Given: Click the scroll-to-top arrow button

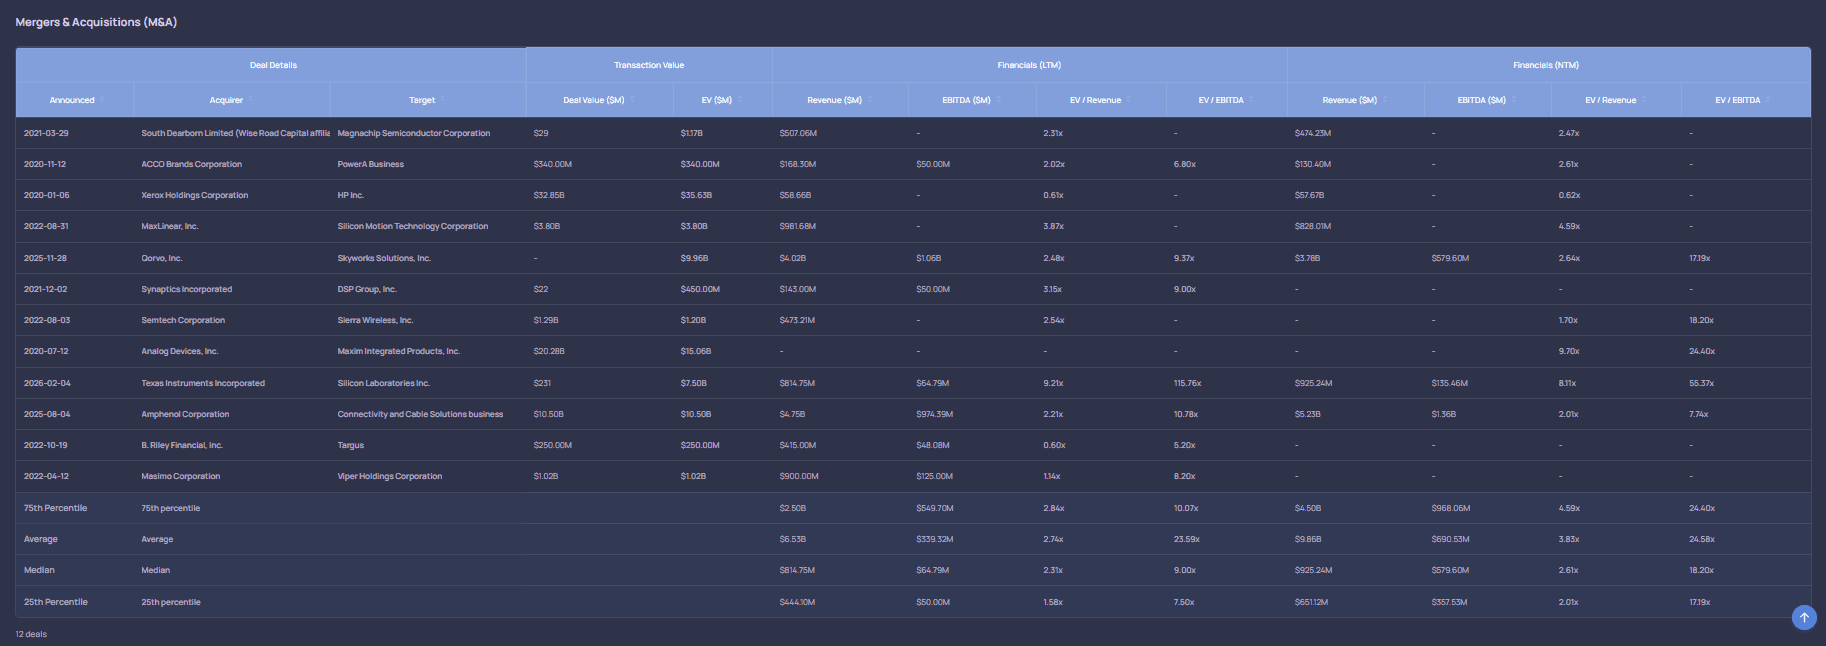Looking at the screenshot, I should click(x=1804, y=618).
